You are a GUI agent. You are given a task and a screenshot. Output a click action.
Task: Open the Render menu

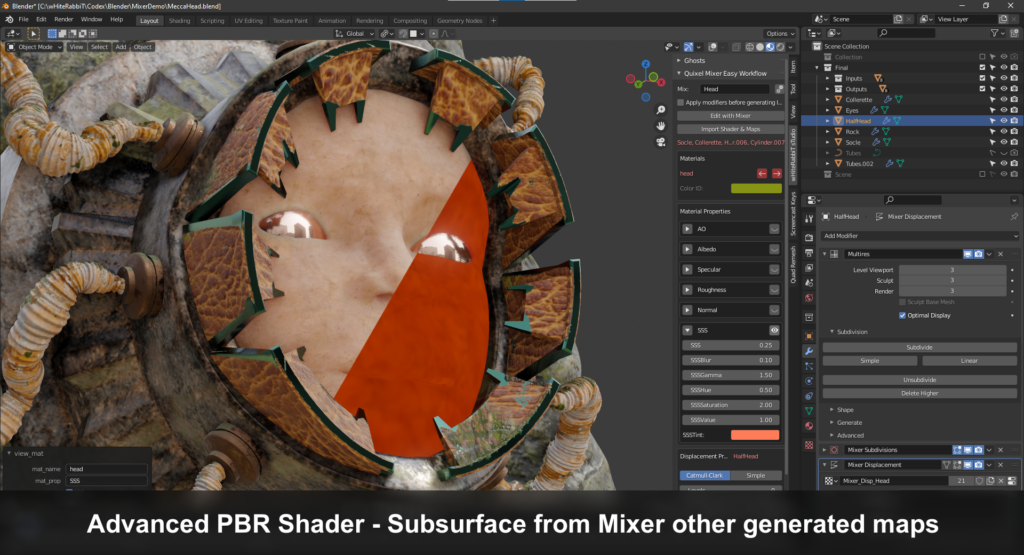tap(63, 20)
